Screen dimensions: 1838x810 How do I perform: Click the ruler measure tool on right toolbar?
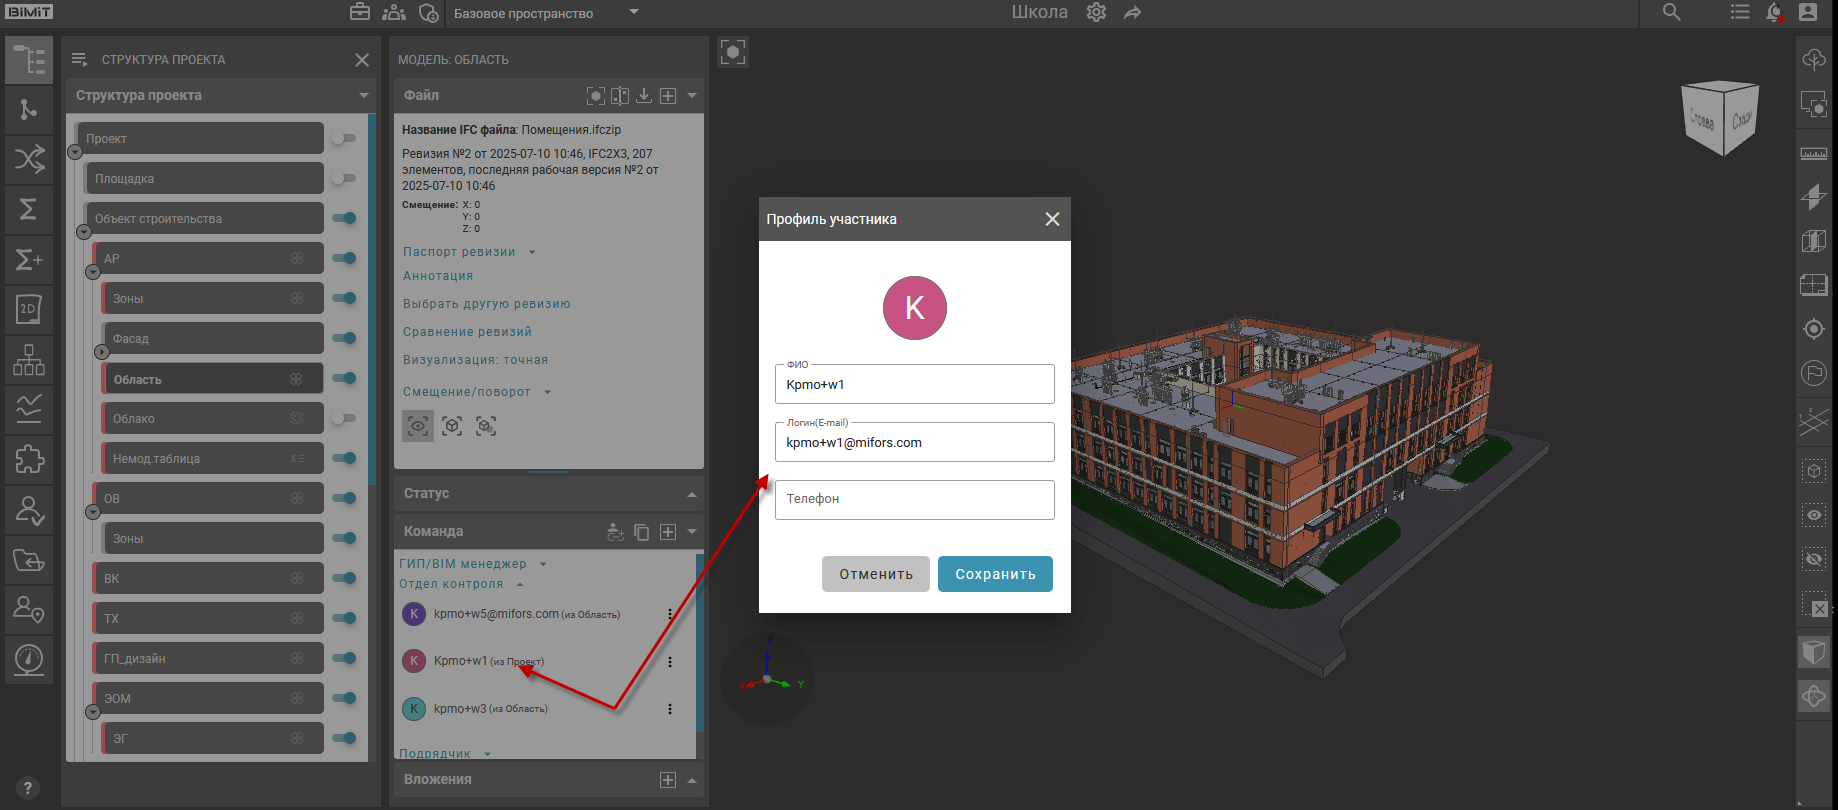pyautogui.click(x=1813, y=153)
